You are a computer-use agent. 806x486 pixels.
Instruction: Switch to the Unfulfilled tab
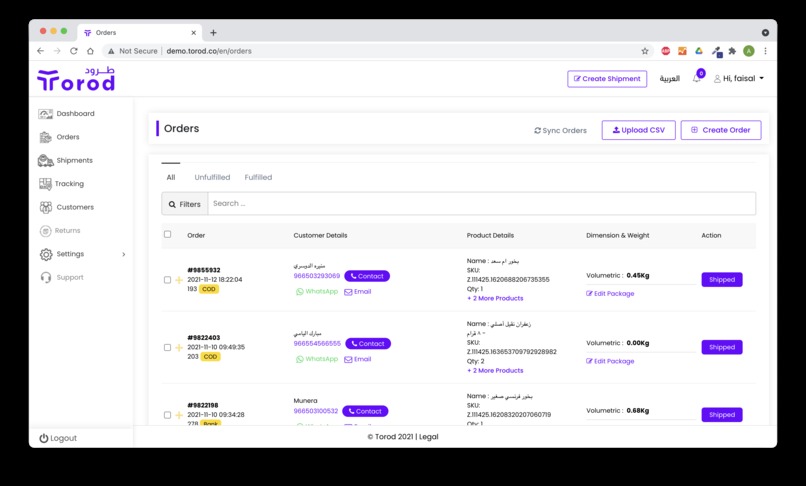coord(212,177)
